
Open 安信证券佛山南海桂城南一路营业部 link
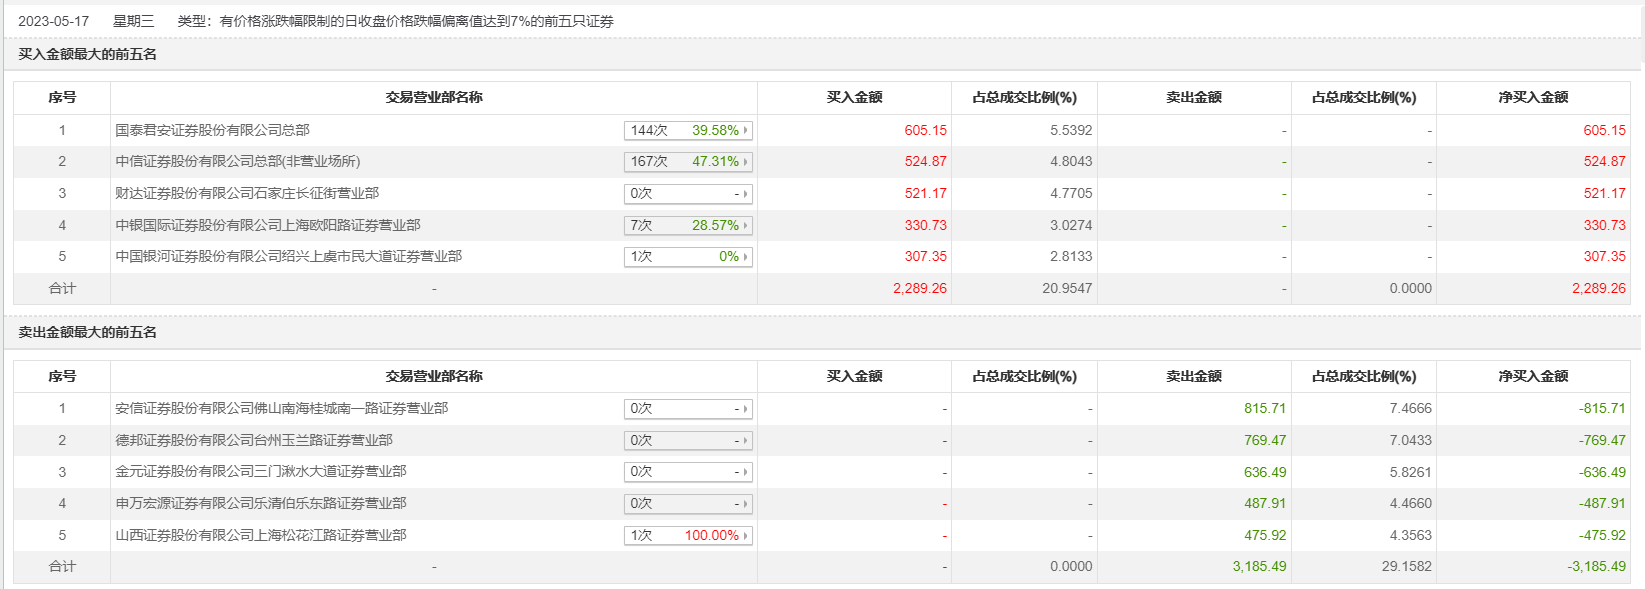pyautogui.click(x=281, y=408)
